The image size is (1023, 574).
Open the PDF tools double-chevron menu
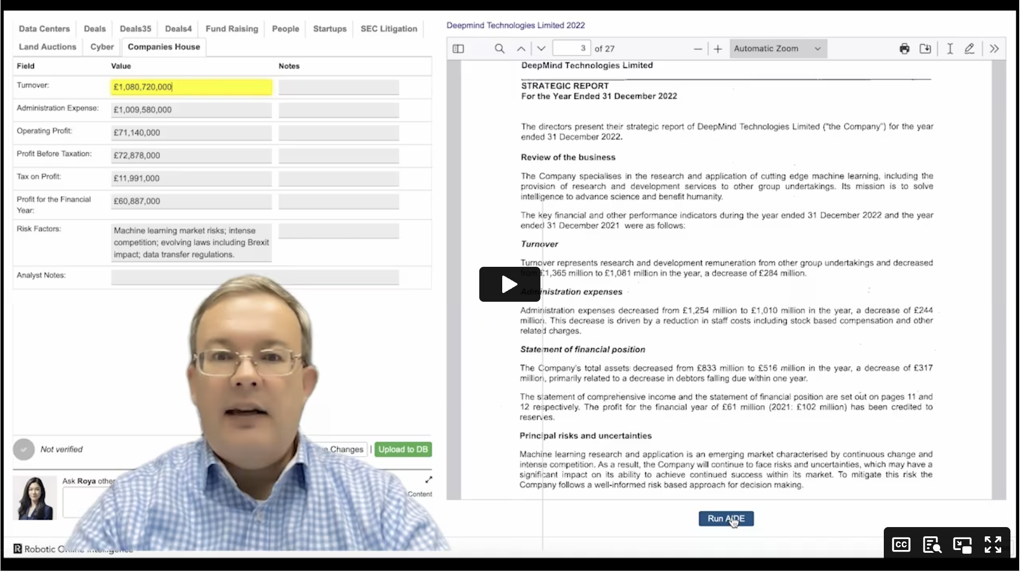pos(996,49)
